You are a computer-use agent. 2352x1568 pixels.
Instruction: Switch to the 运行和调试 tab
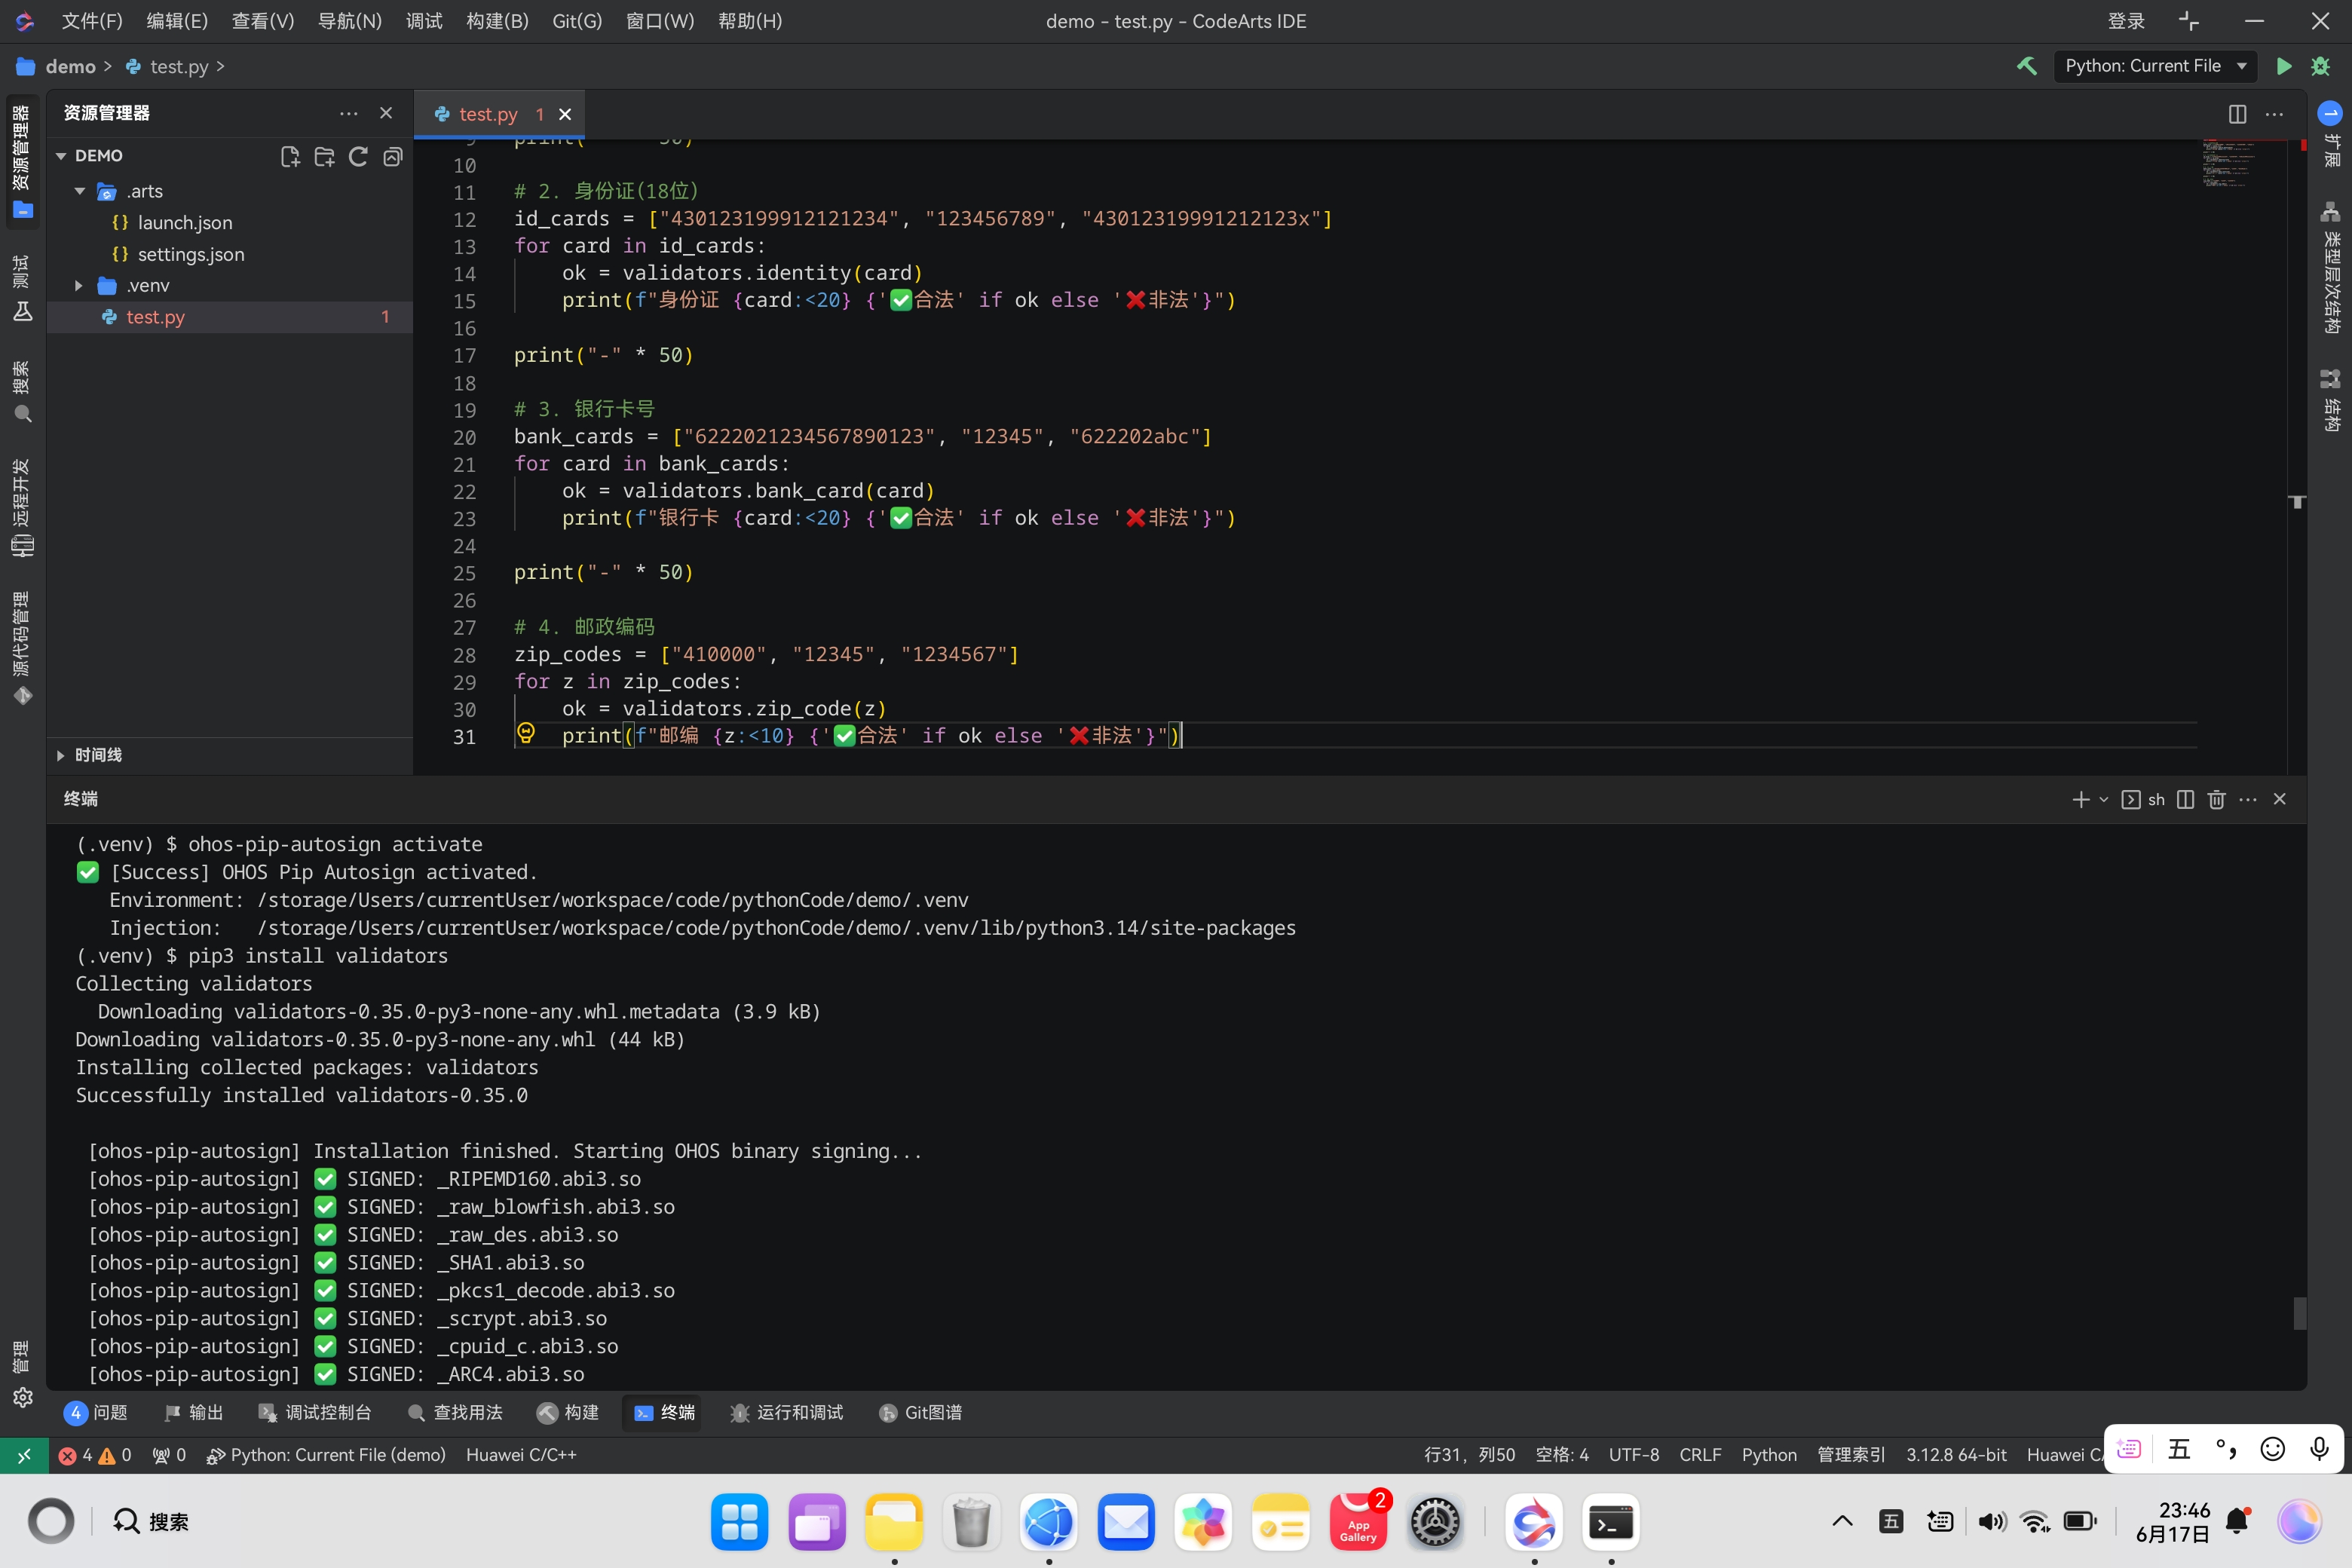(x=786, y=1412)
